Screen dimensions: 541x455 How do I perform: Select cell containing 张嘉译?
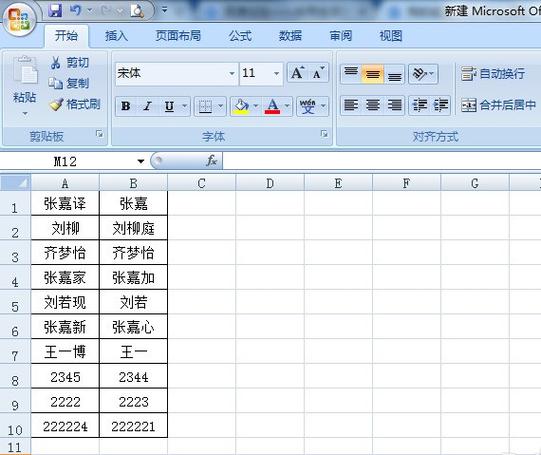pos(65,204)
